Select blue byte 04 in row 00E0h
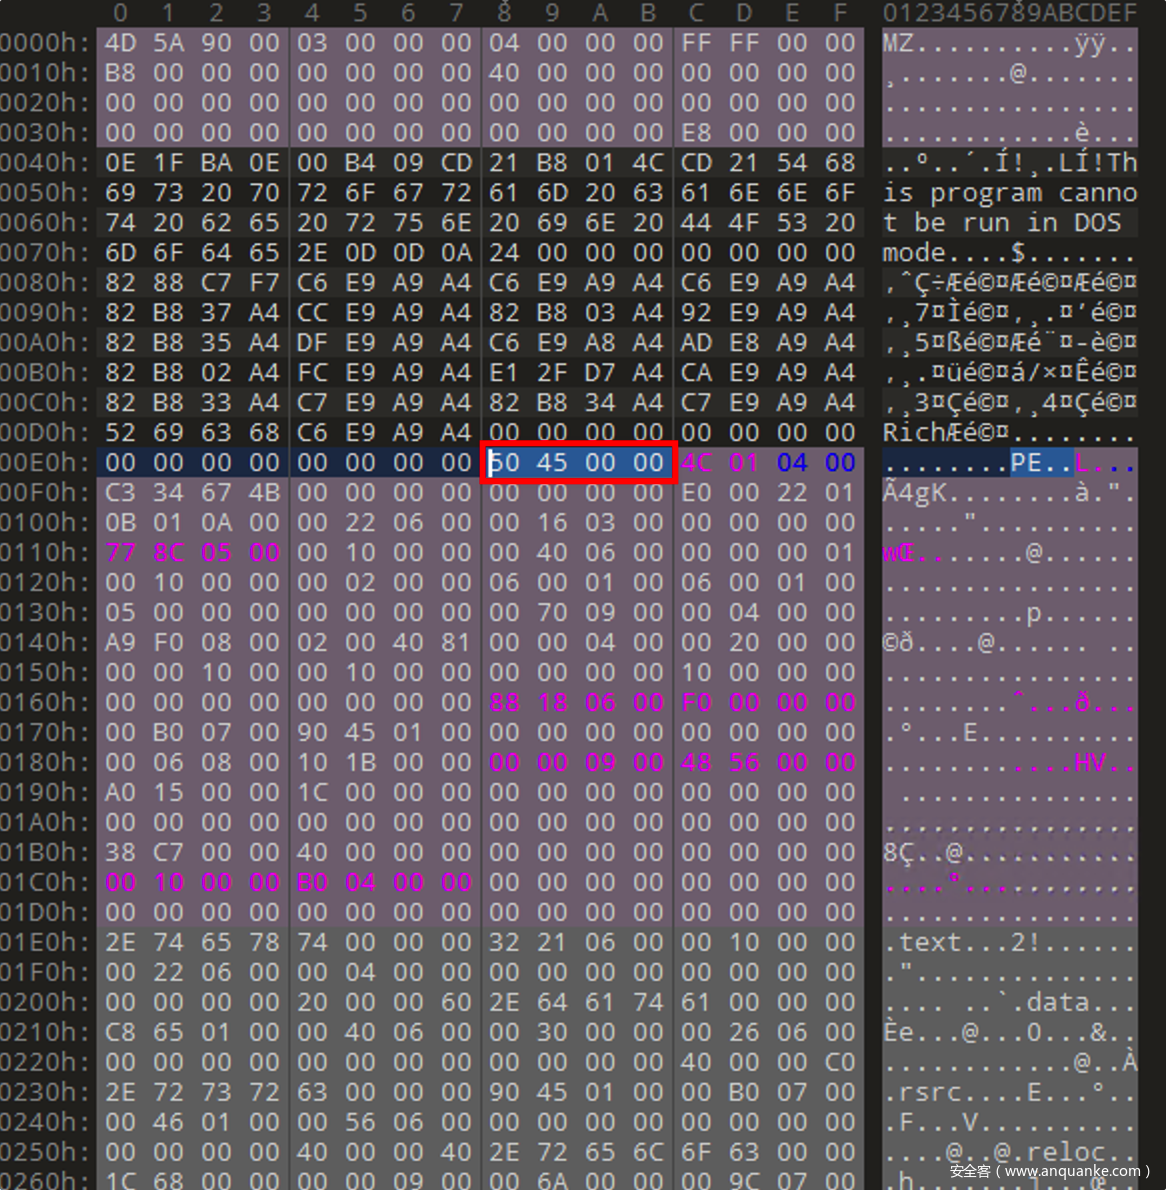The image size is (1166, 1190). coord(792,463)
